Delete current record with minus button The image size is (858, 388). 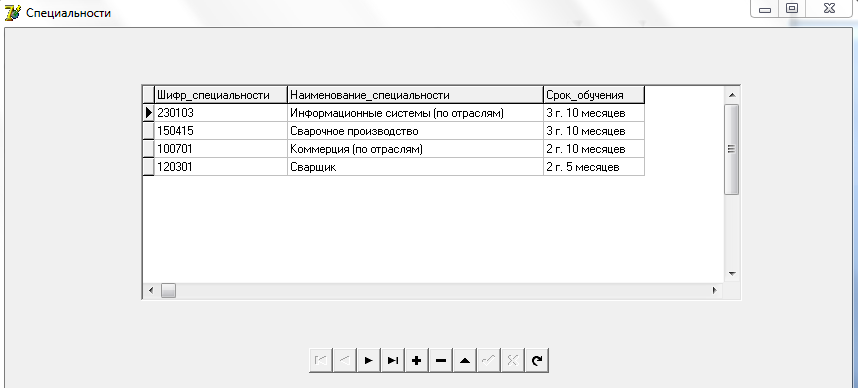(x=441, y=360)
